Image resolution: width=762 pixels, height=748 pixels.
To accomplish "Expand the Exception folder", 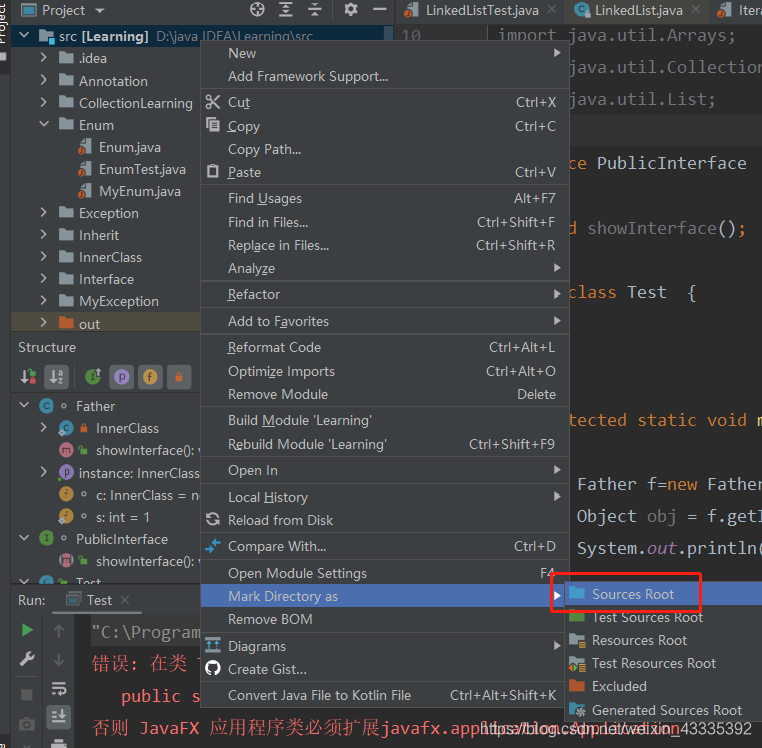I will [x=44, y=212].
